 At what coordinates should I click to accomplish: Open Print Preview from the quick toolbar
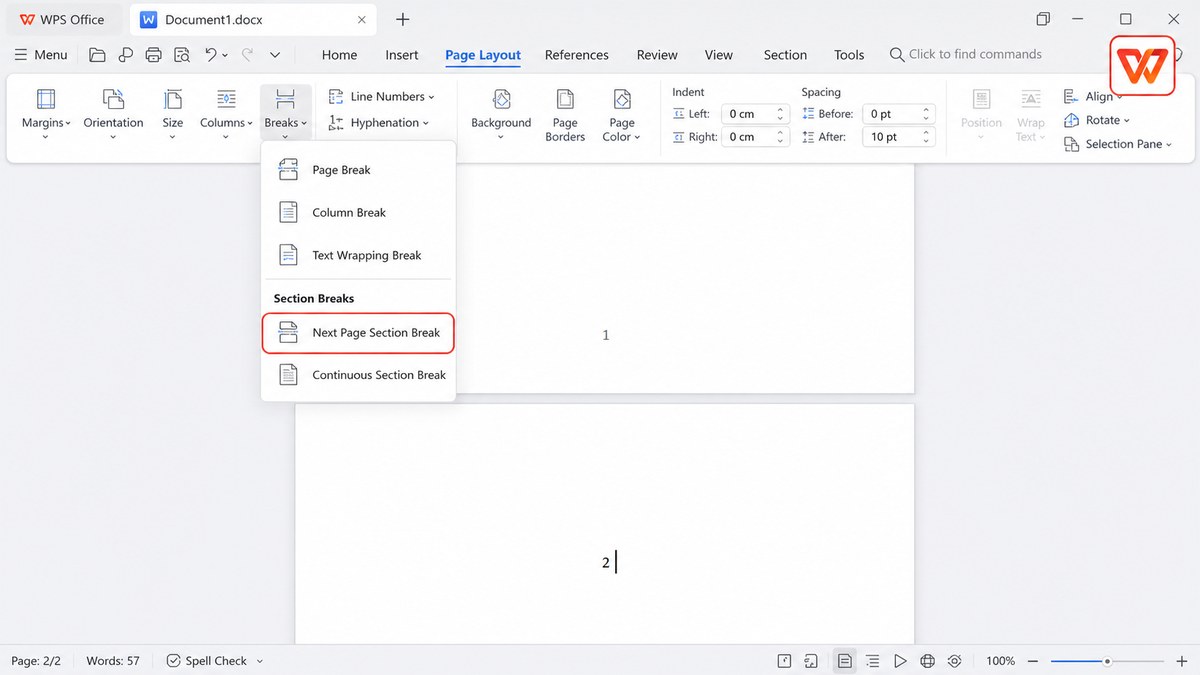[181, 55]
